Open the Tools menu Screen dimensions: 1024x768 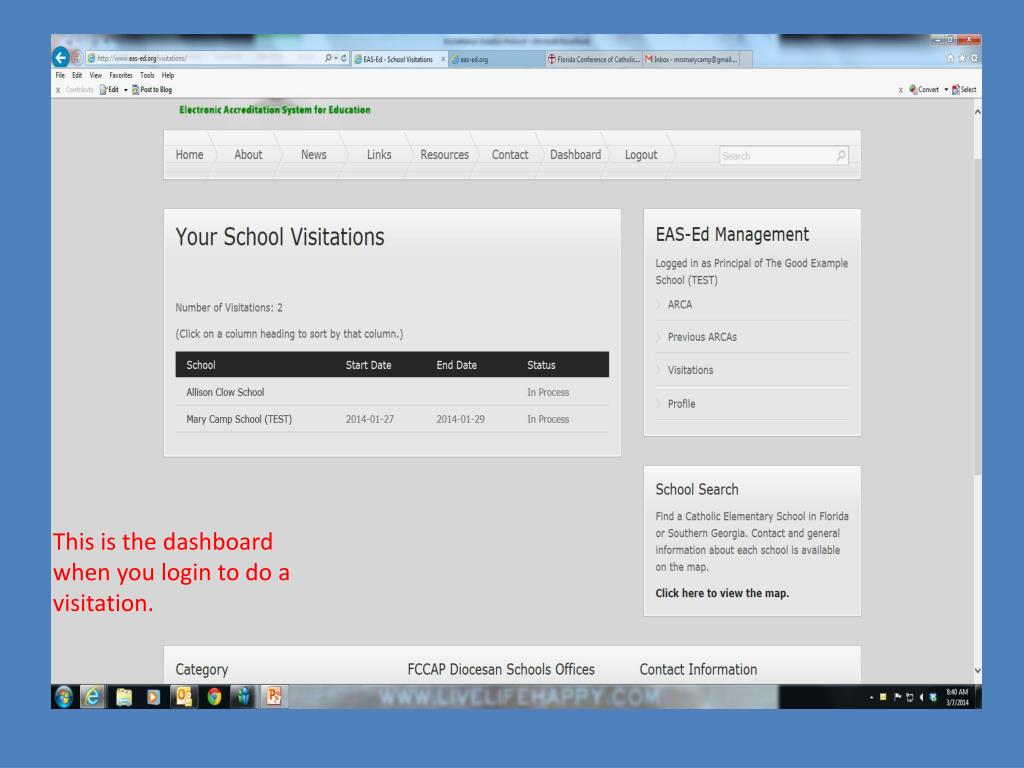coord(147,75)
